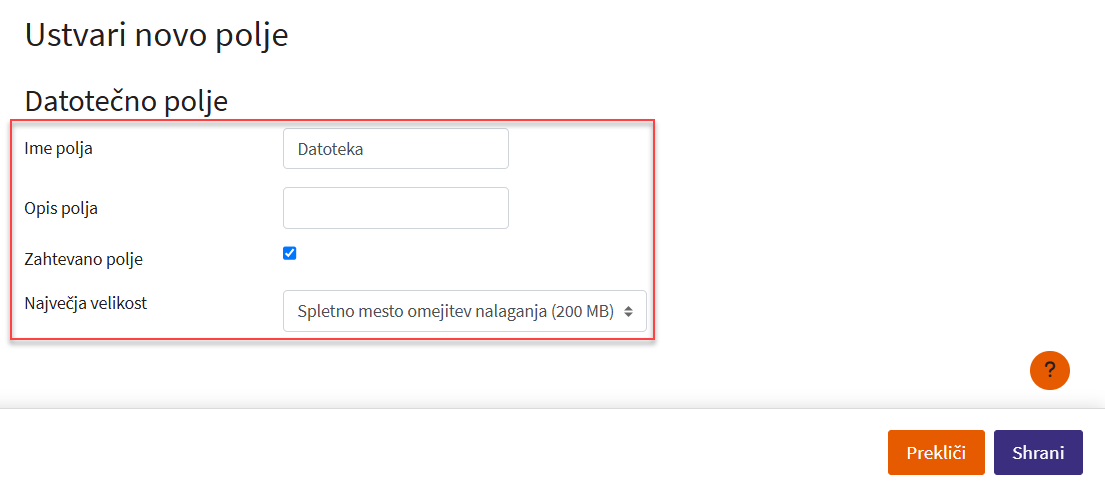The image size is (1105, 493).
Task: Open help using the round ? button
Action: click(1049, 370)
